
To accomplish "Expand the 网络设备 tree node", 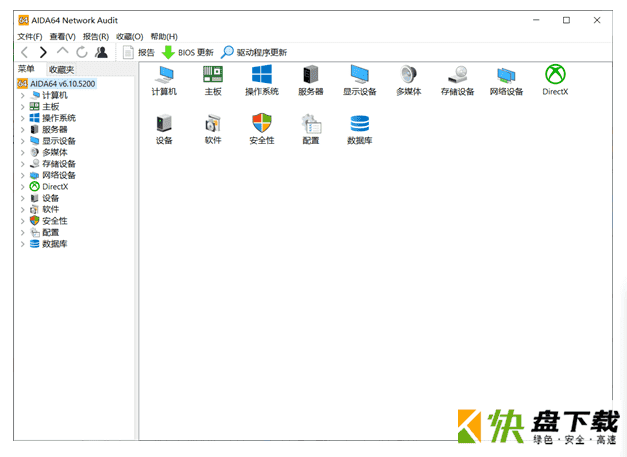I will [x=22, y=175].
